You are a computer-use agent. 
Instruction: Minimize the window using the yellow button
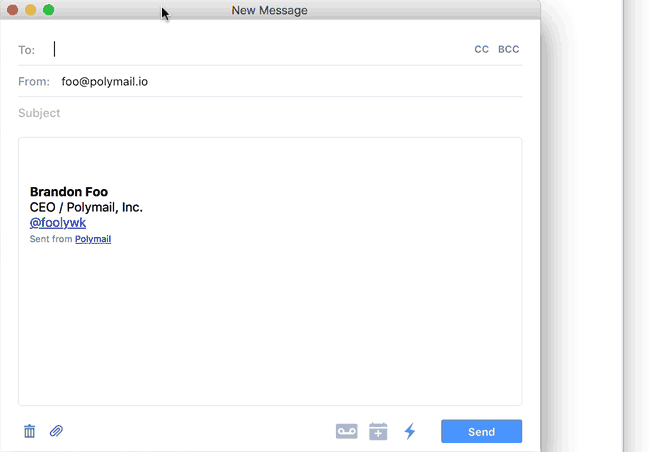click(30, 10)
